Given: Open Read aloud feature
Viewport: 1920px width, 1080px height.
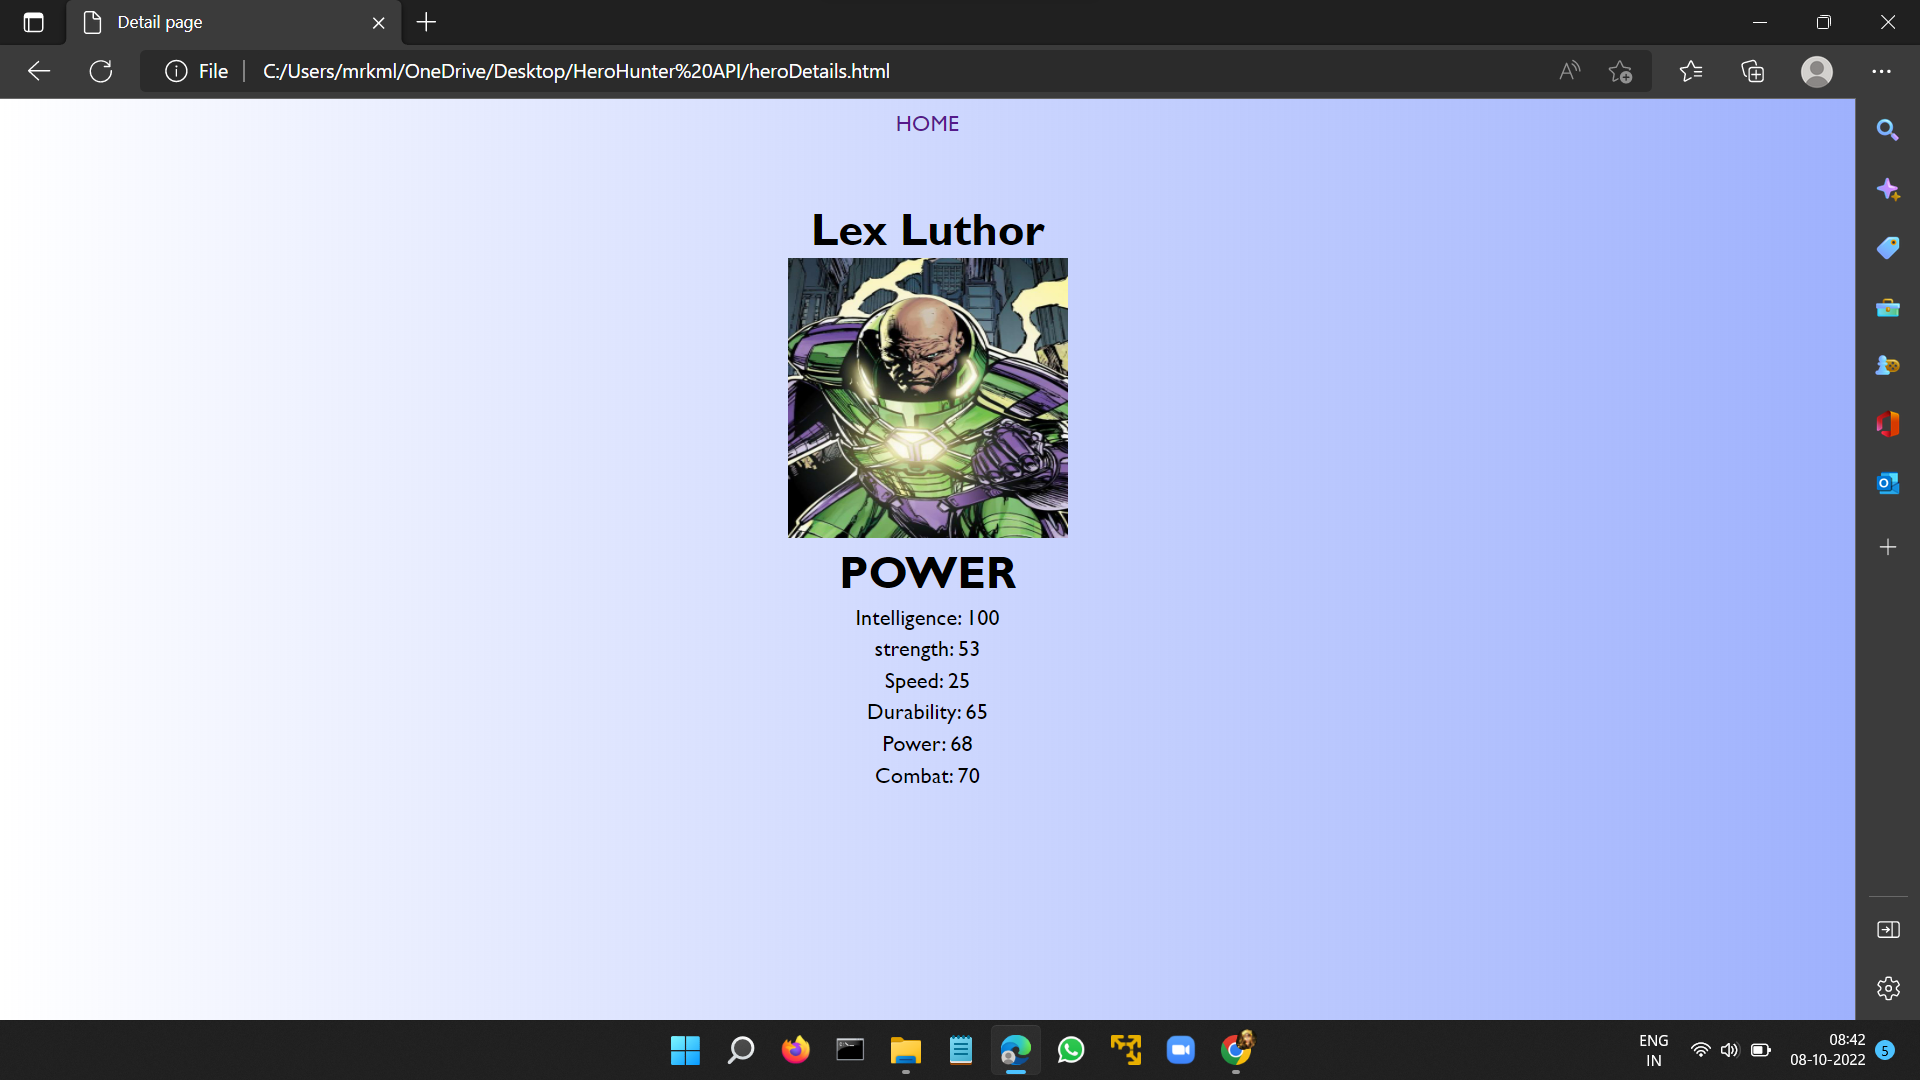Looking at the screenshot, I should click(1569, 71).
